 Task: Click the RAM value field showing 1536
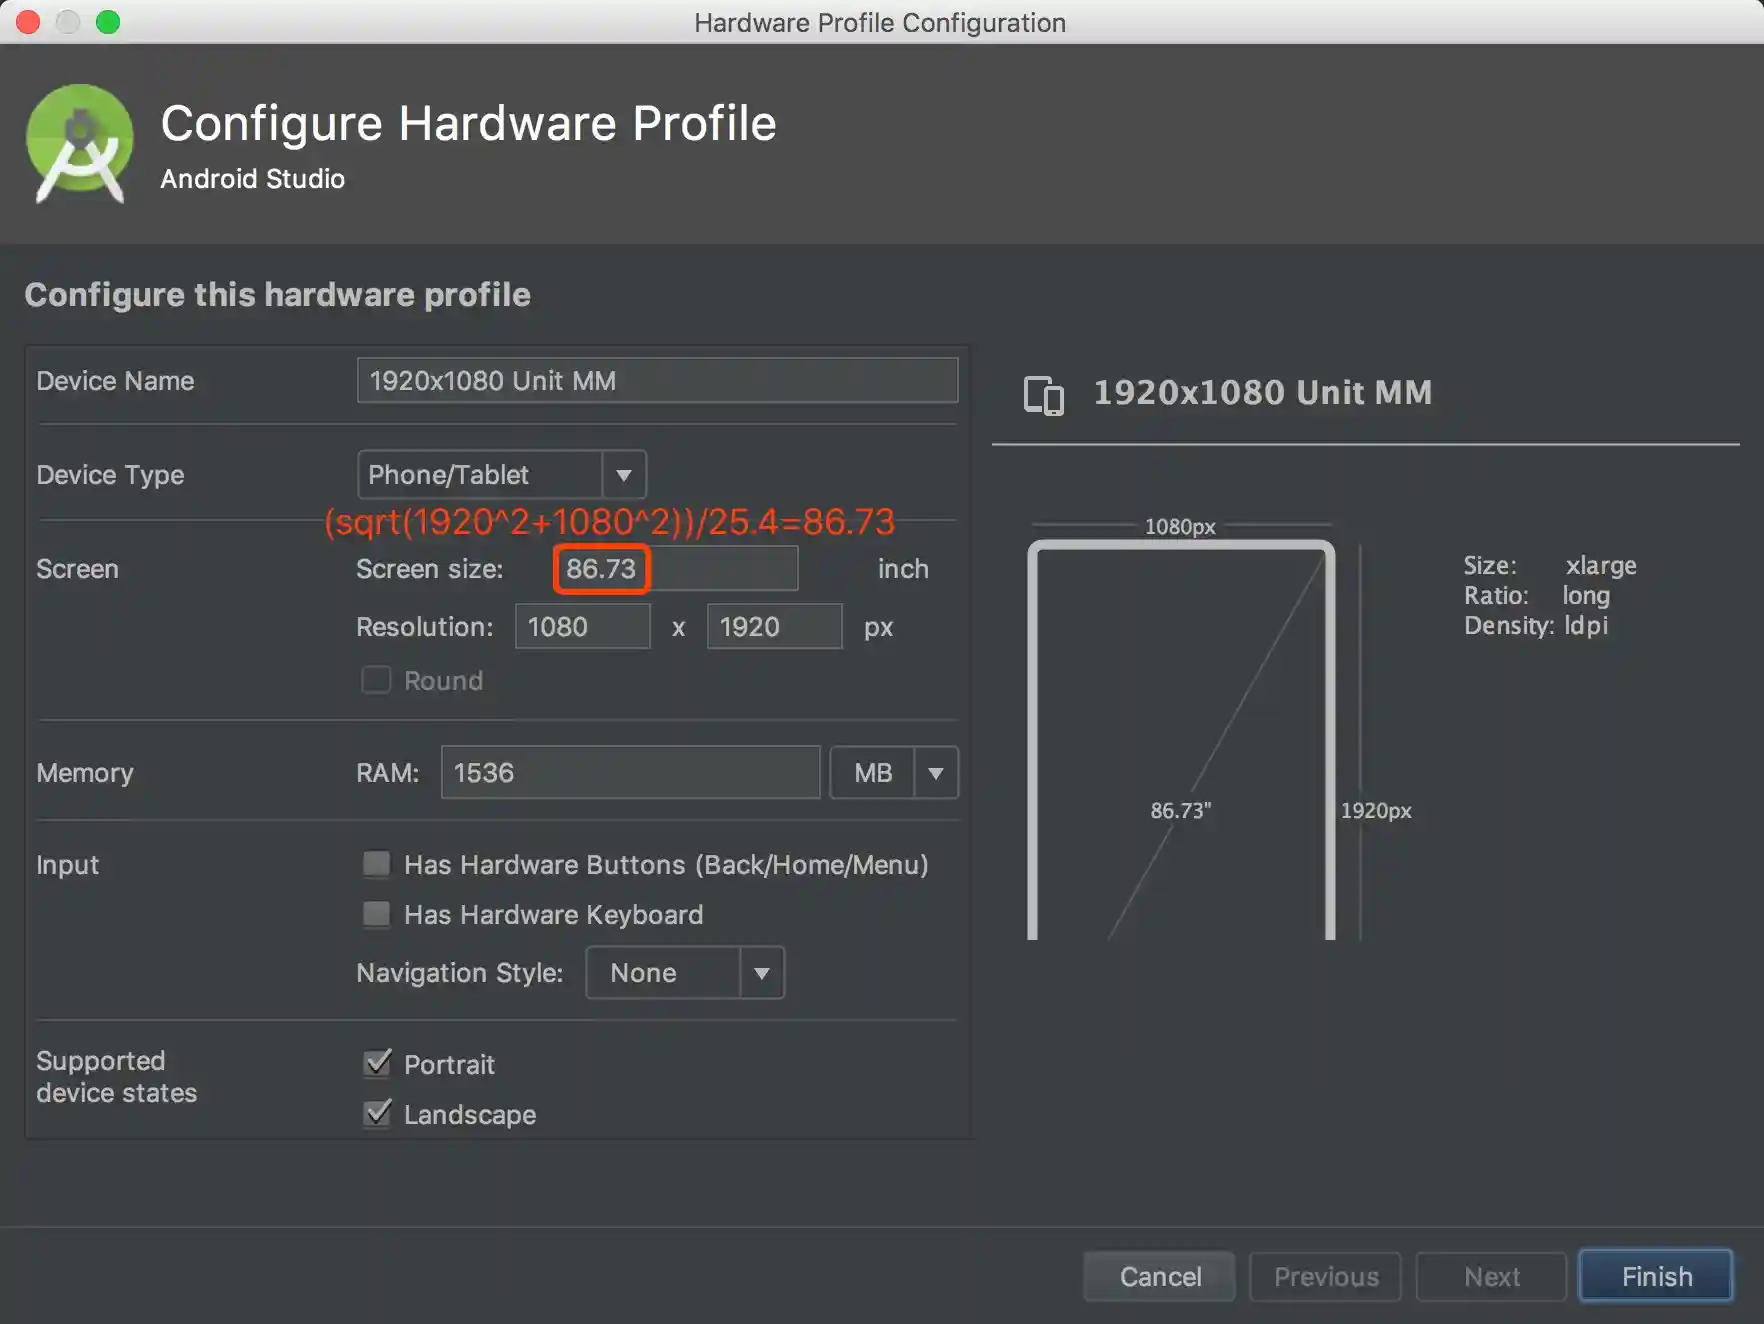[x=630, y=773]
